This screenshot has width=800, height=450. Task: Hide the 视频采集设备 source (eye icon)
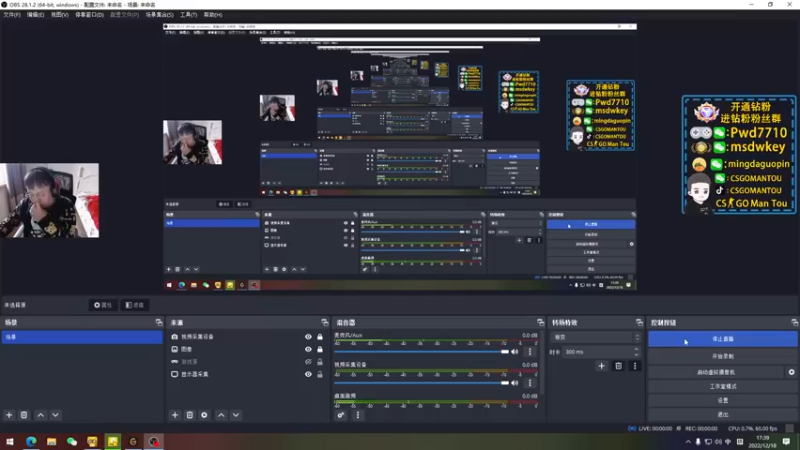308,337
